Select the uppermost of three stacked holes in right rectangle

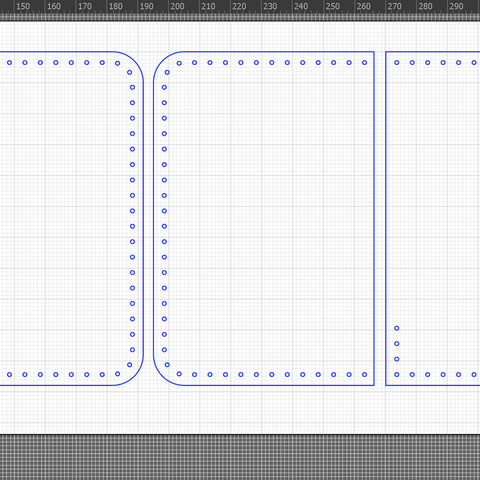coord(397,328)
